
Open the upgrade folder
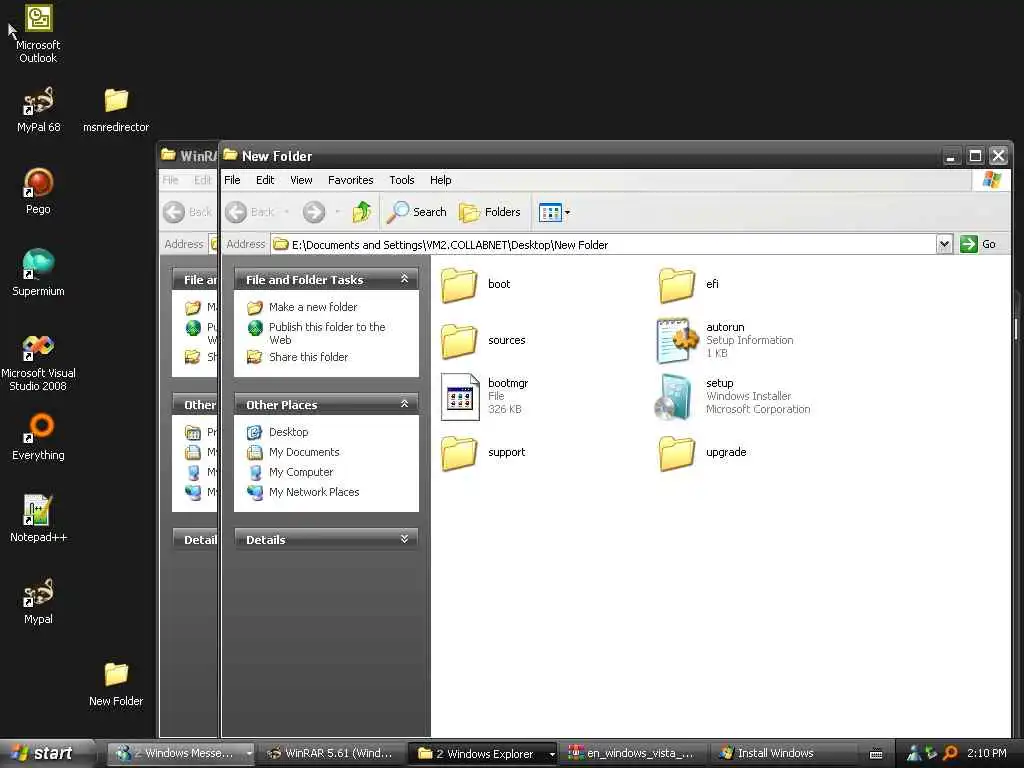702,453
